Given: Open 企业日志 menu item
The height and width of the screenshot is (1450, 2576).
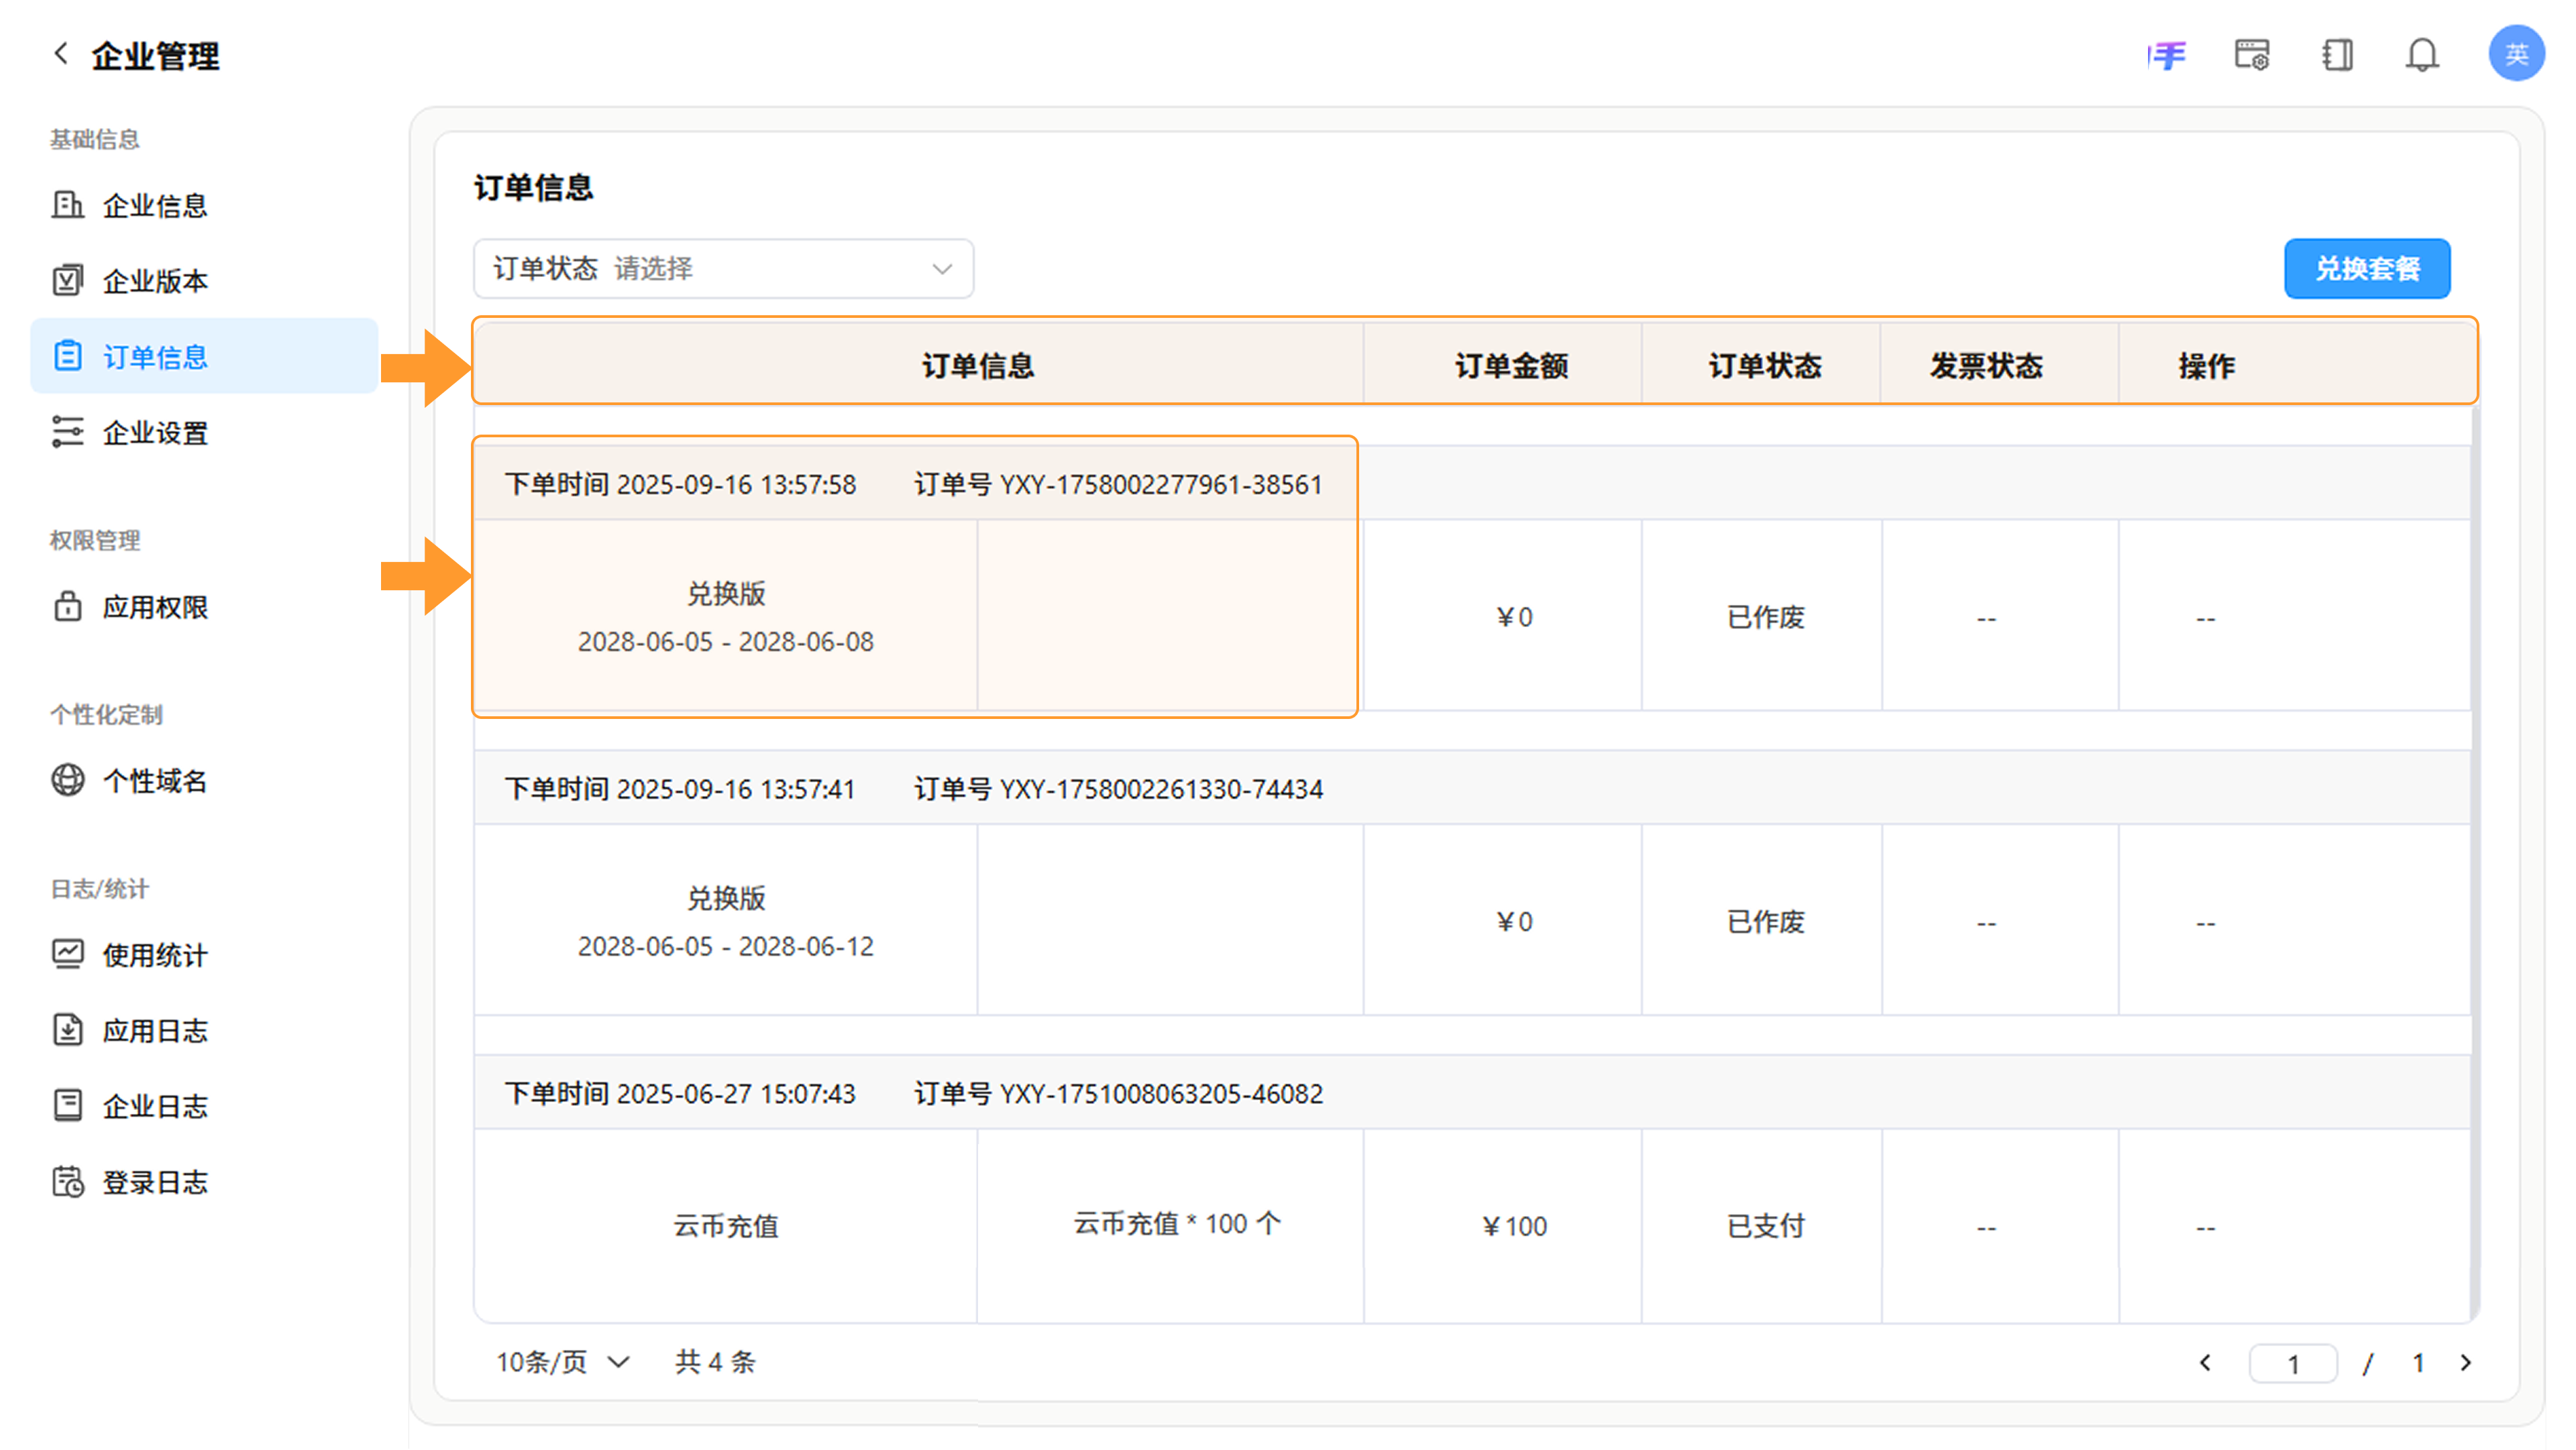Looking at the screenshot, I should [x=204, y=1107].
